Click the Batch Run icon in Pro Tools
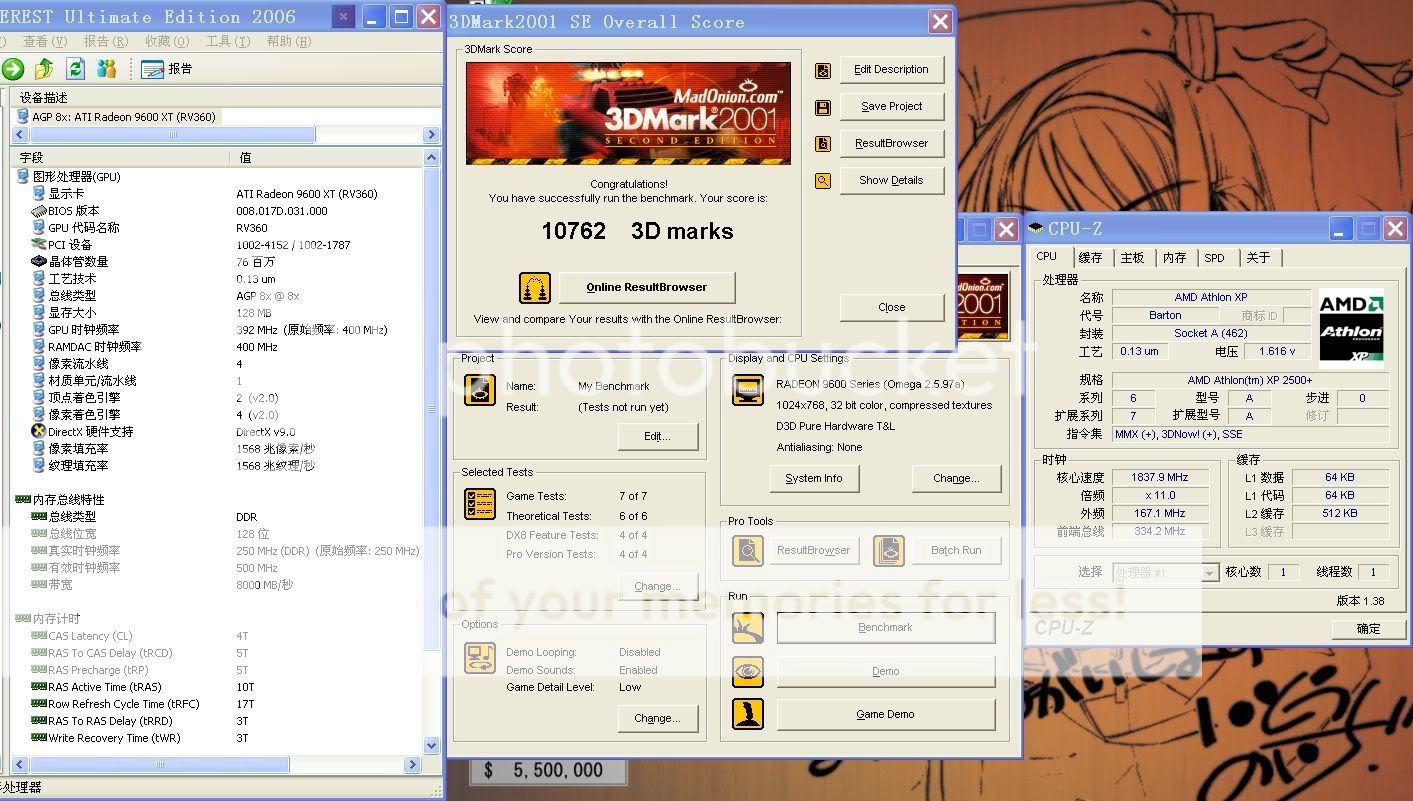The image size is (1413, 801). (x=889, y=551)
